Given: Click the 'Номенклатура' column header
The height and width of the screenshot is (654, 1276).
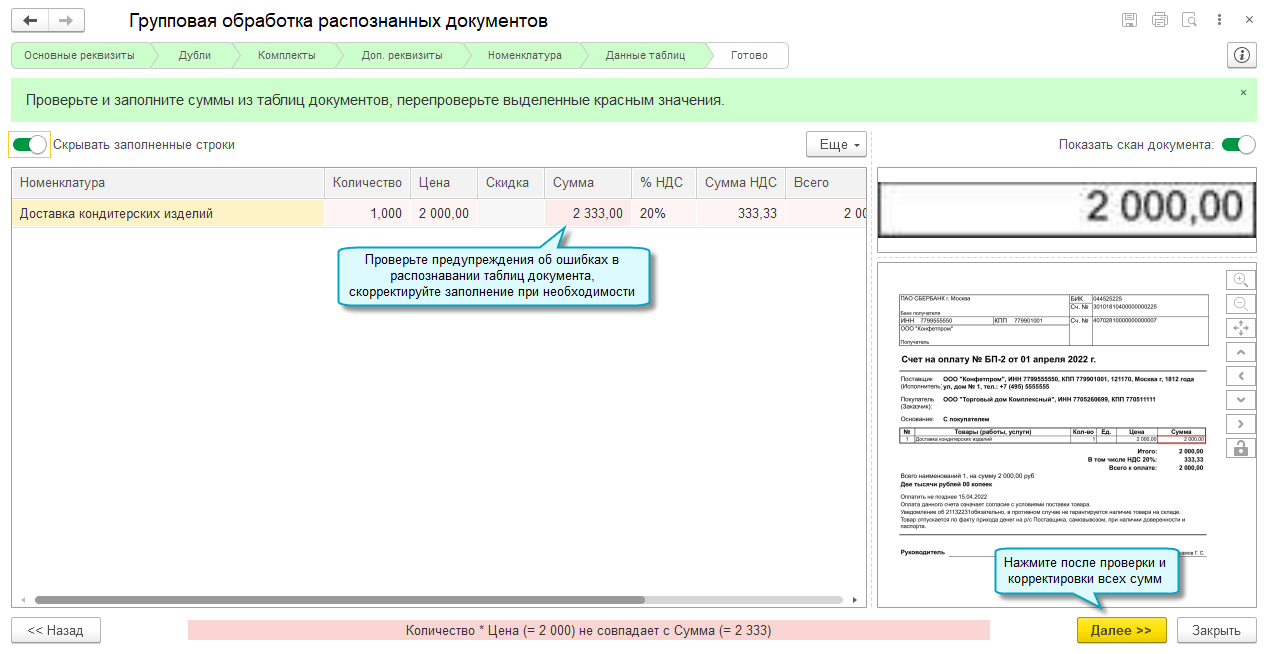Looking at the screenshot, I should [168, 183].
